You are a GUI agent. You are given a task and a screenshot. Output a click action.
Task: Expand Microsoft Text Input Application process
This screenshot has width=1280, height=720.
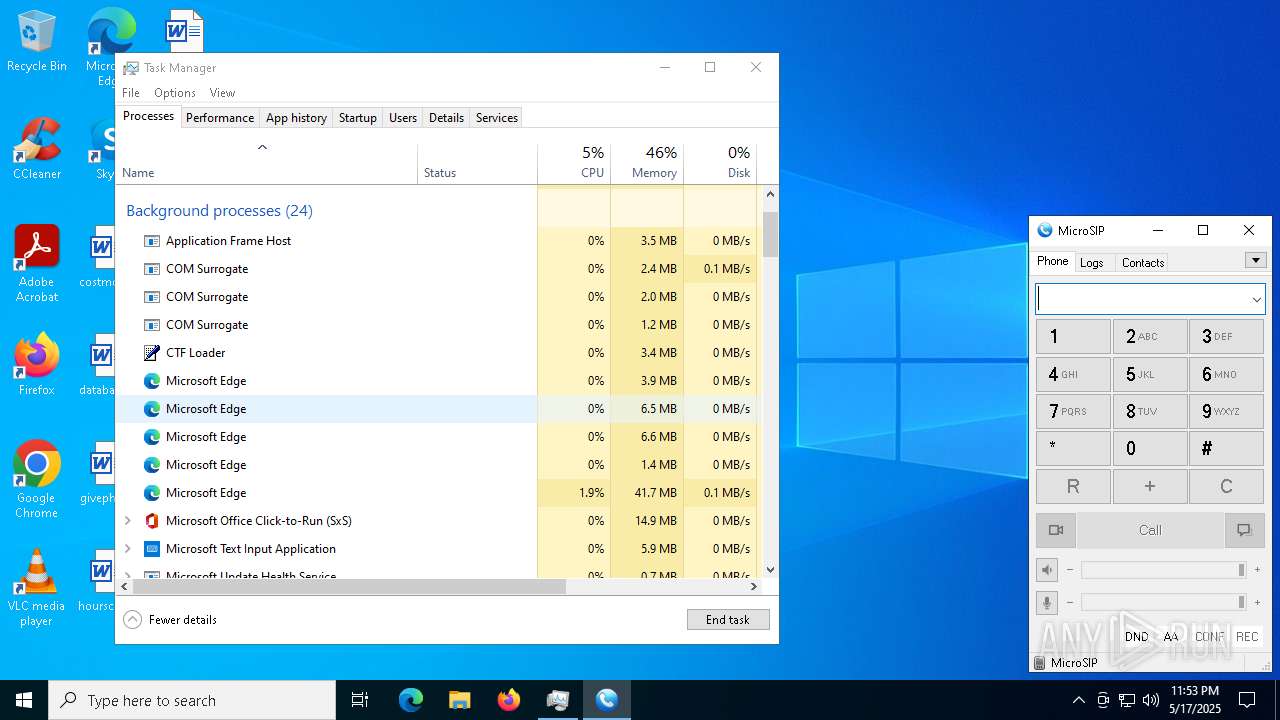pyautogui.click(x=127, y=549)
